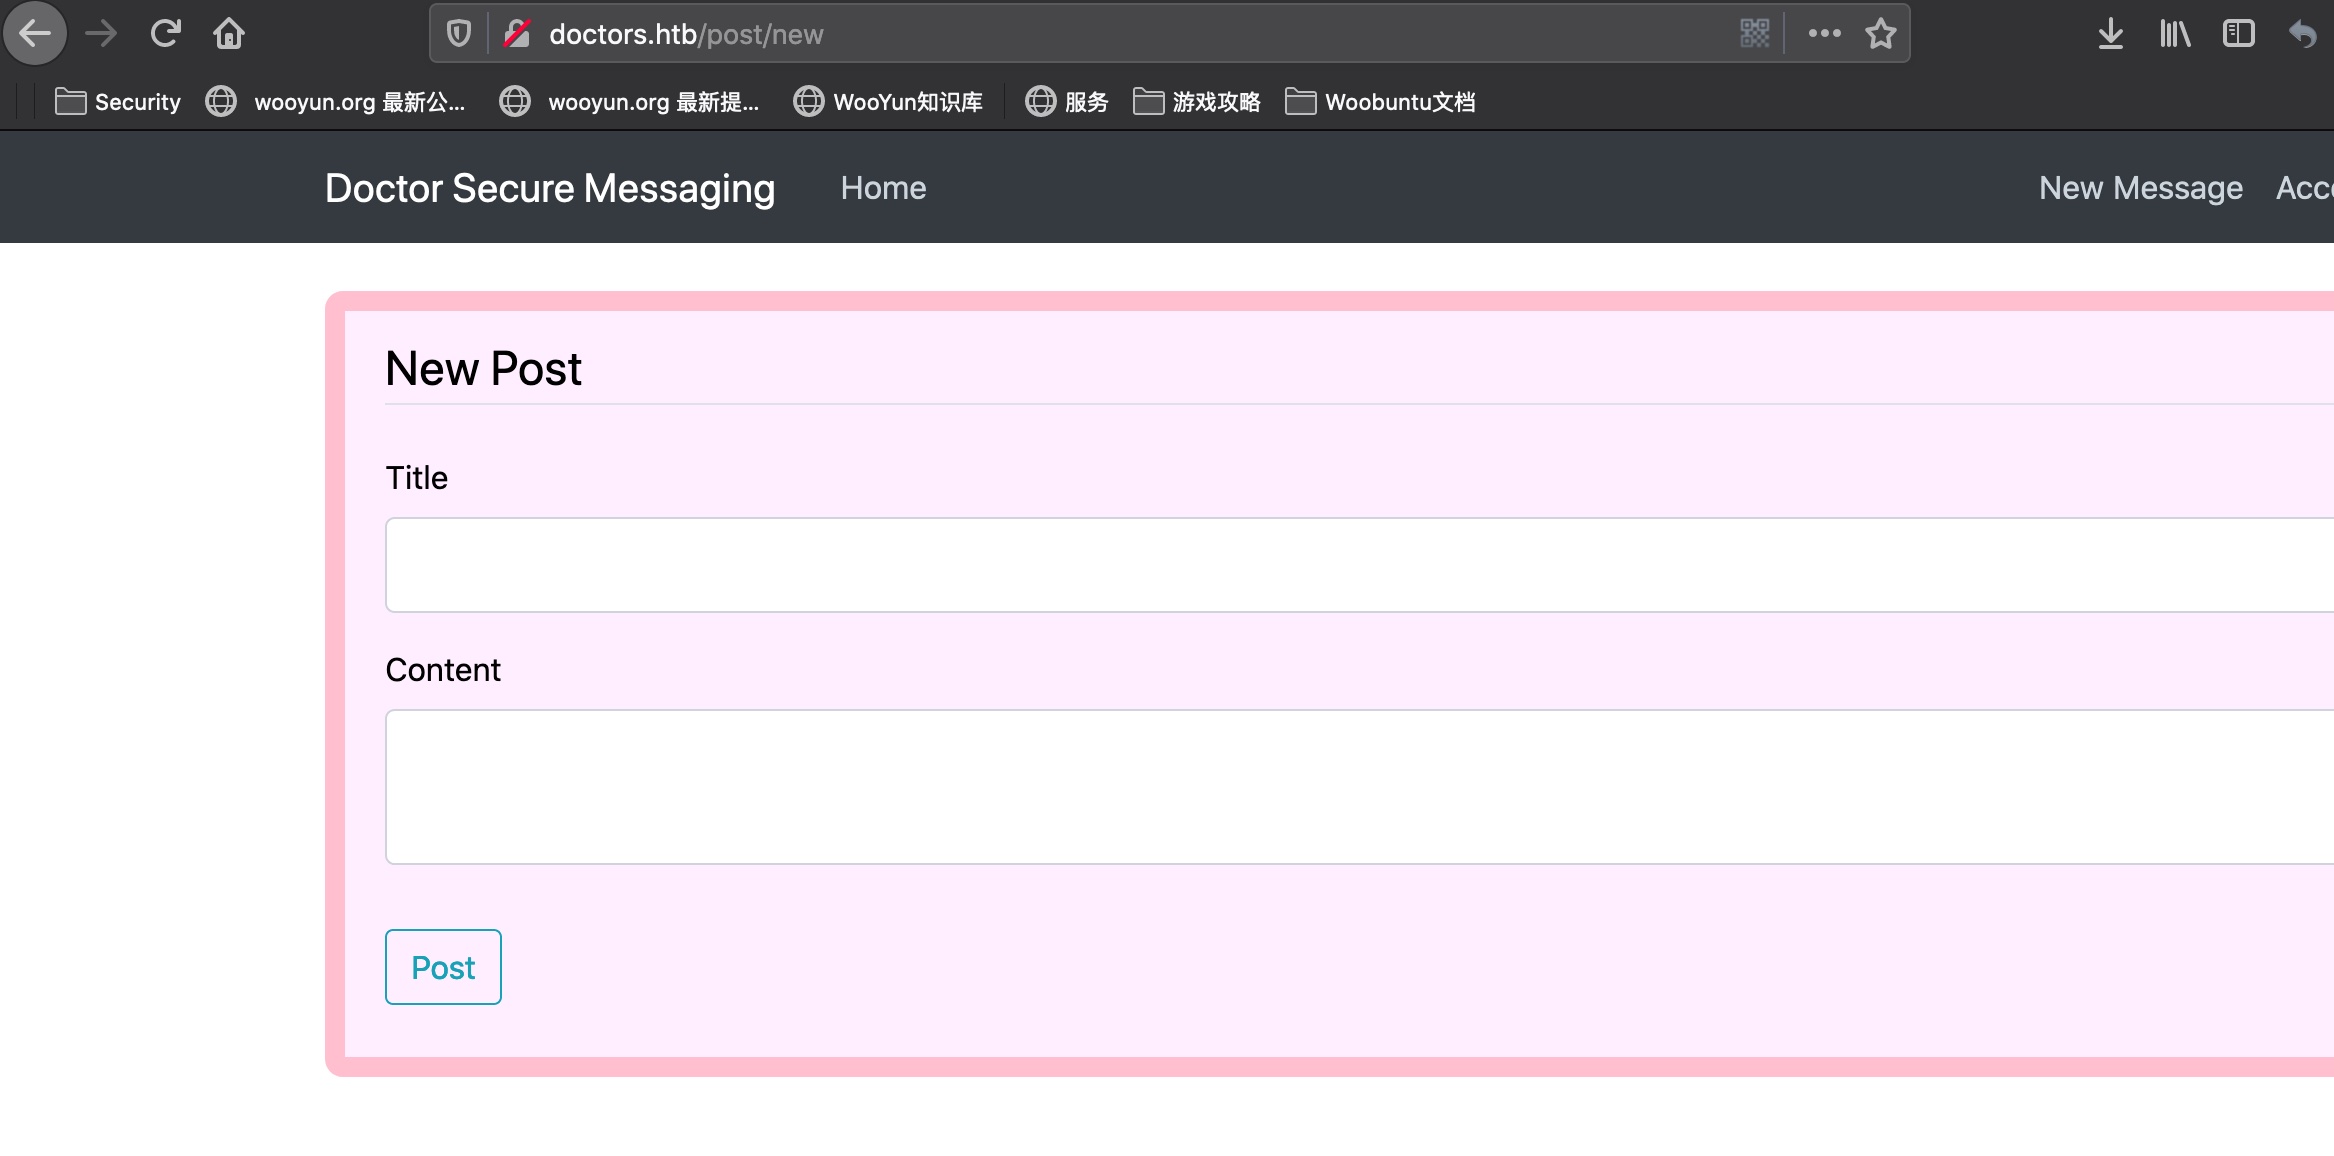Go to the browser home page
2334x1156 pixels.
tap(229, 34)
